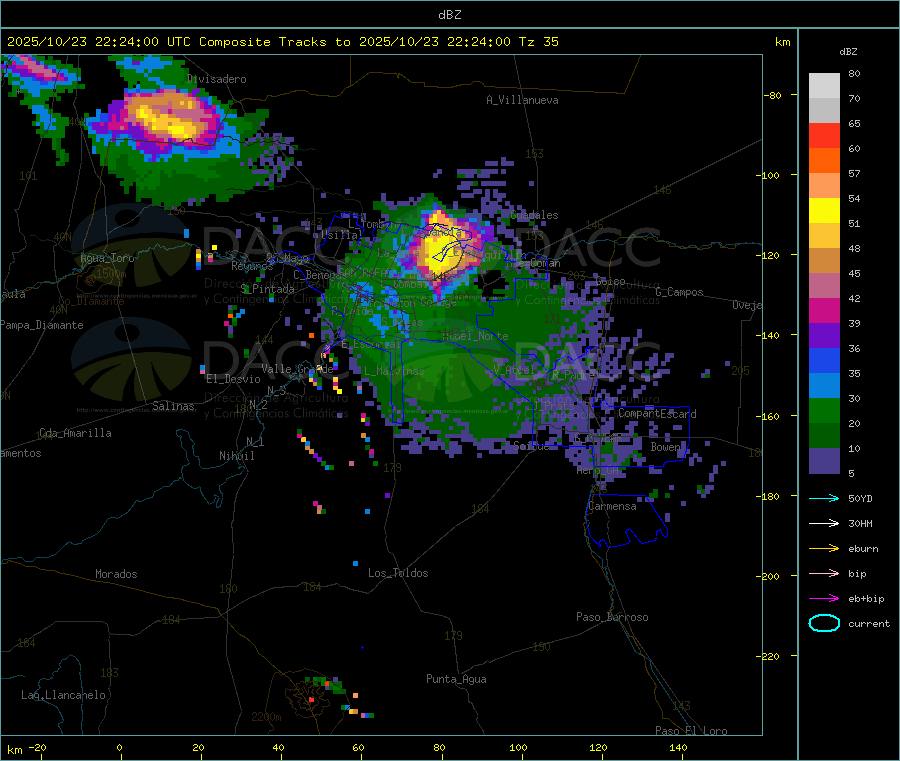This screenshot has width=900, height=761.
Task: Click the 'Pampa_Diamante' map label
Action: 42,325
